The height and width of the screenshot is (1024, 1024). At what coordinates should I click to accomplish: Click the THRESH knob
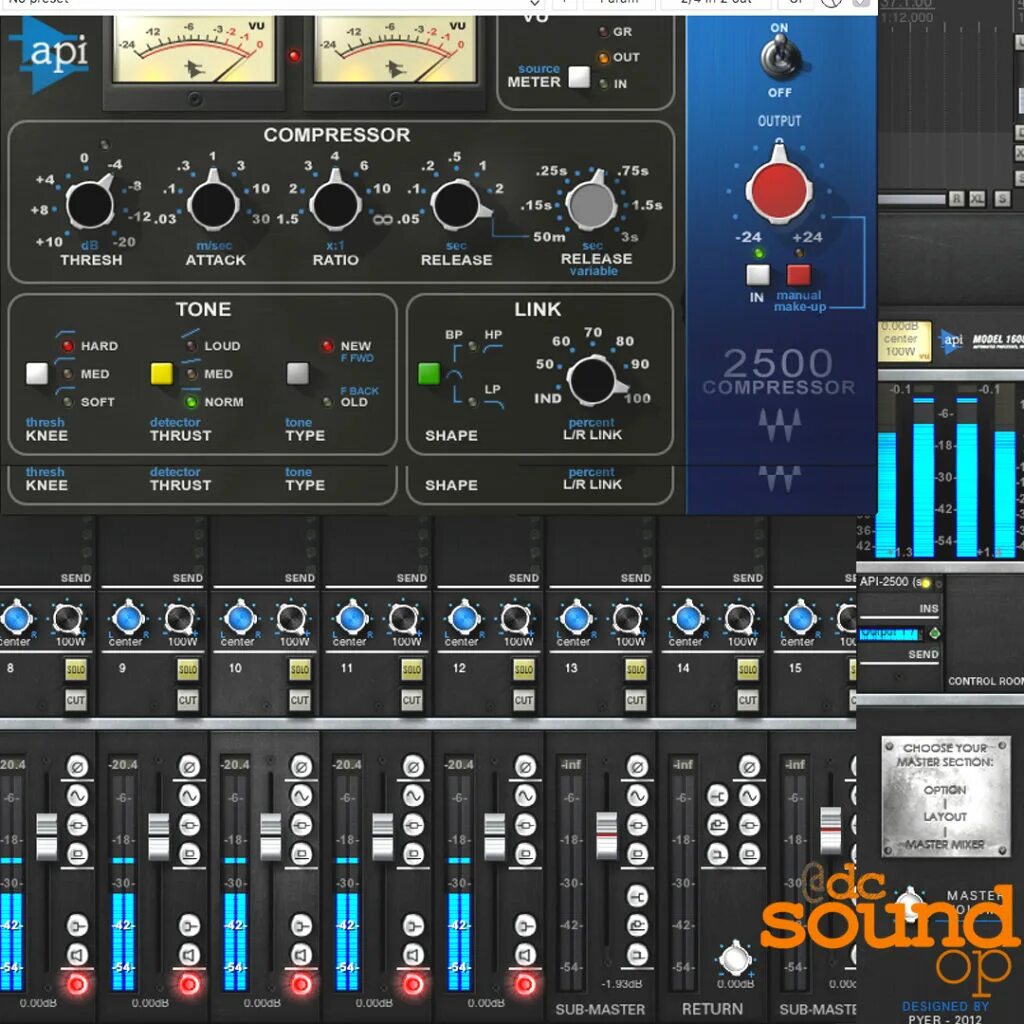tap(90, 204)
